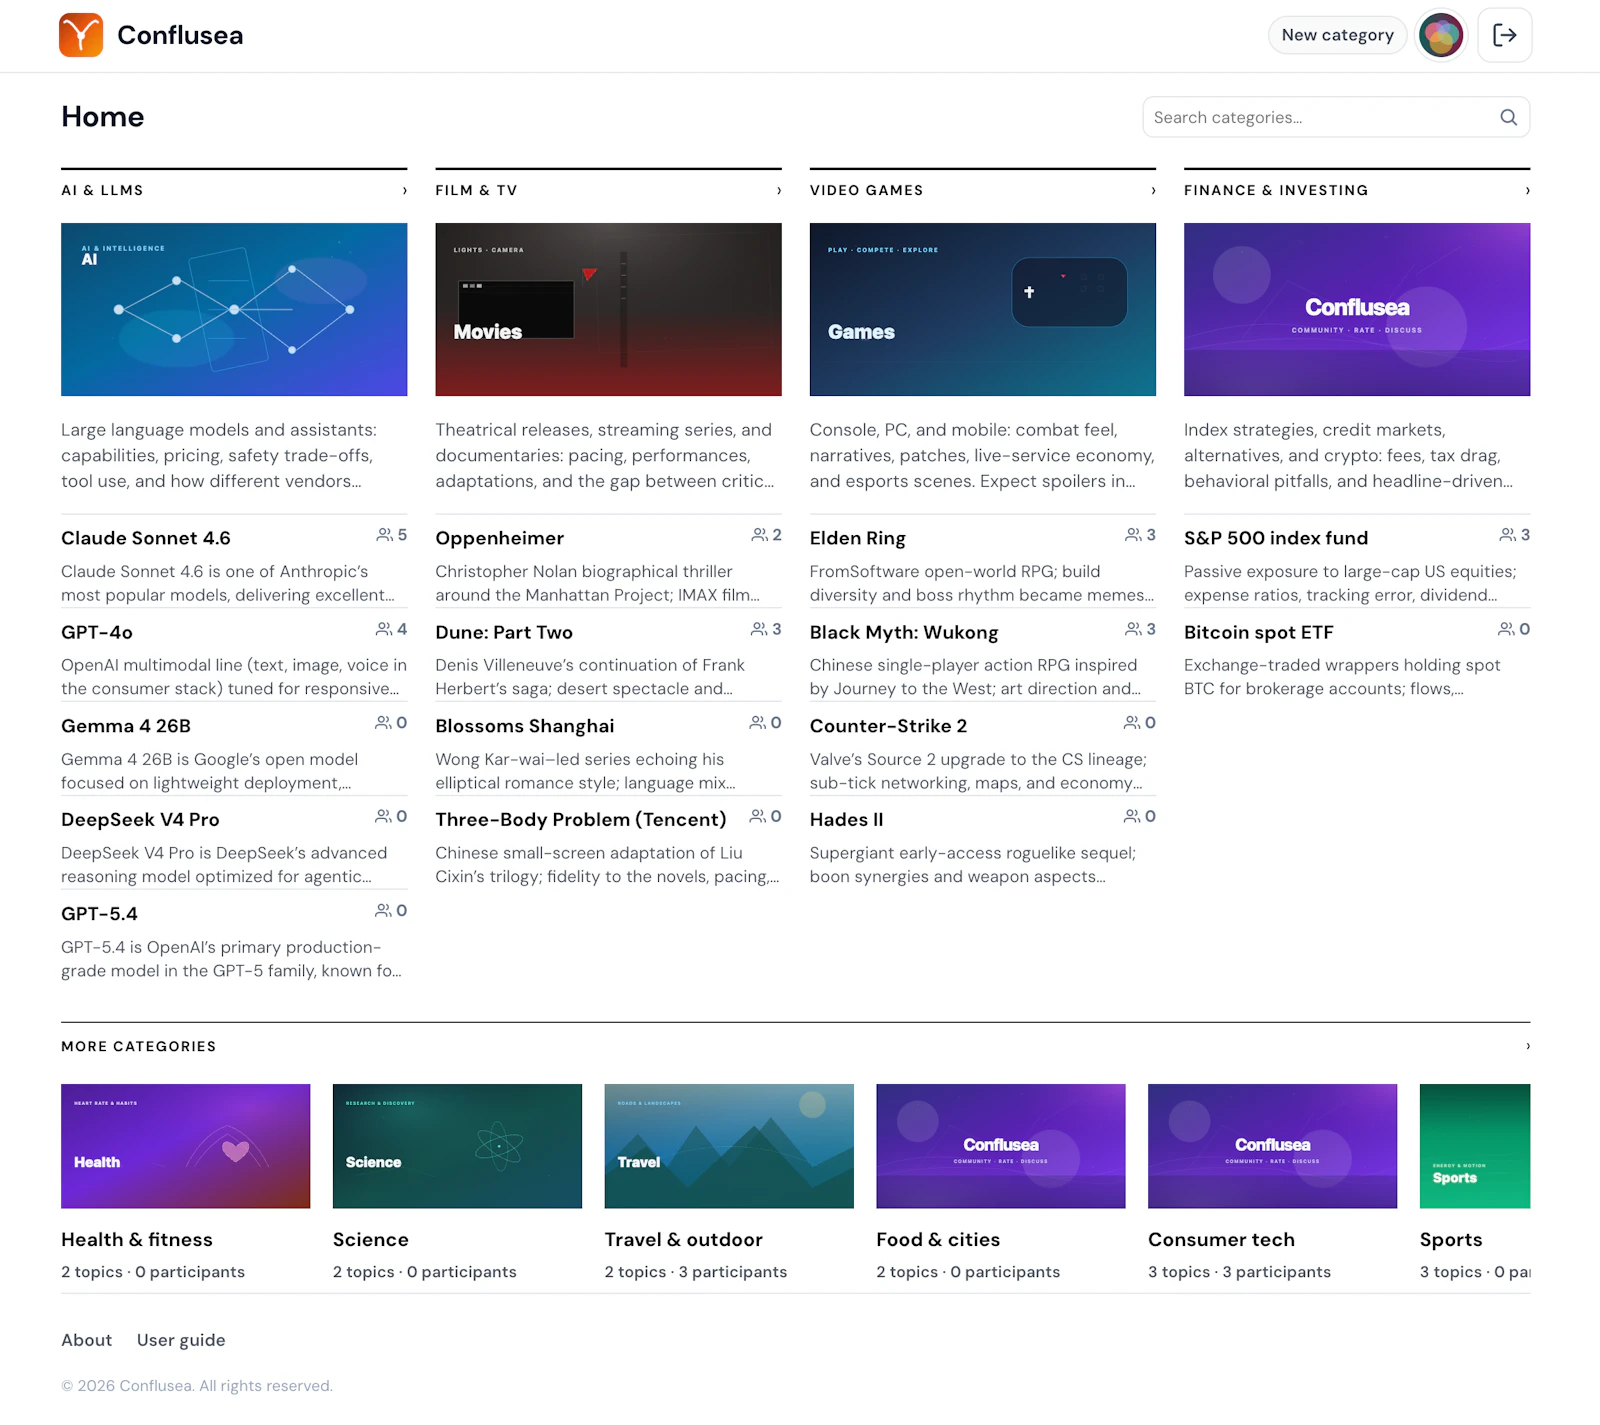Open the Claude Sonnet 4.6 topic
Viewport: 1600px width, 1425px height.
point(146,538)
